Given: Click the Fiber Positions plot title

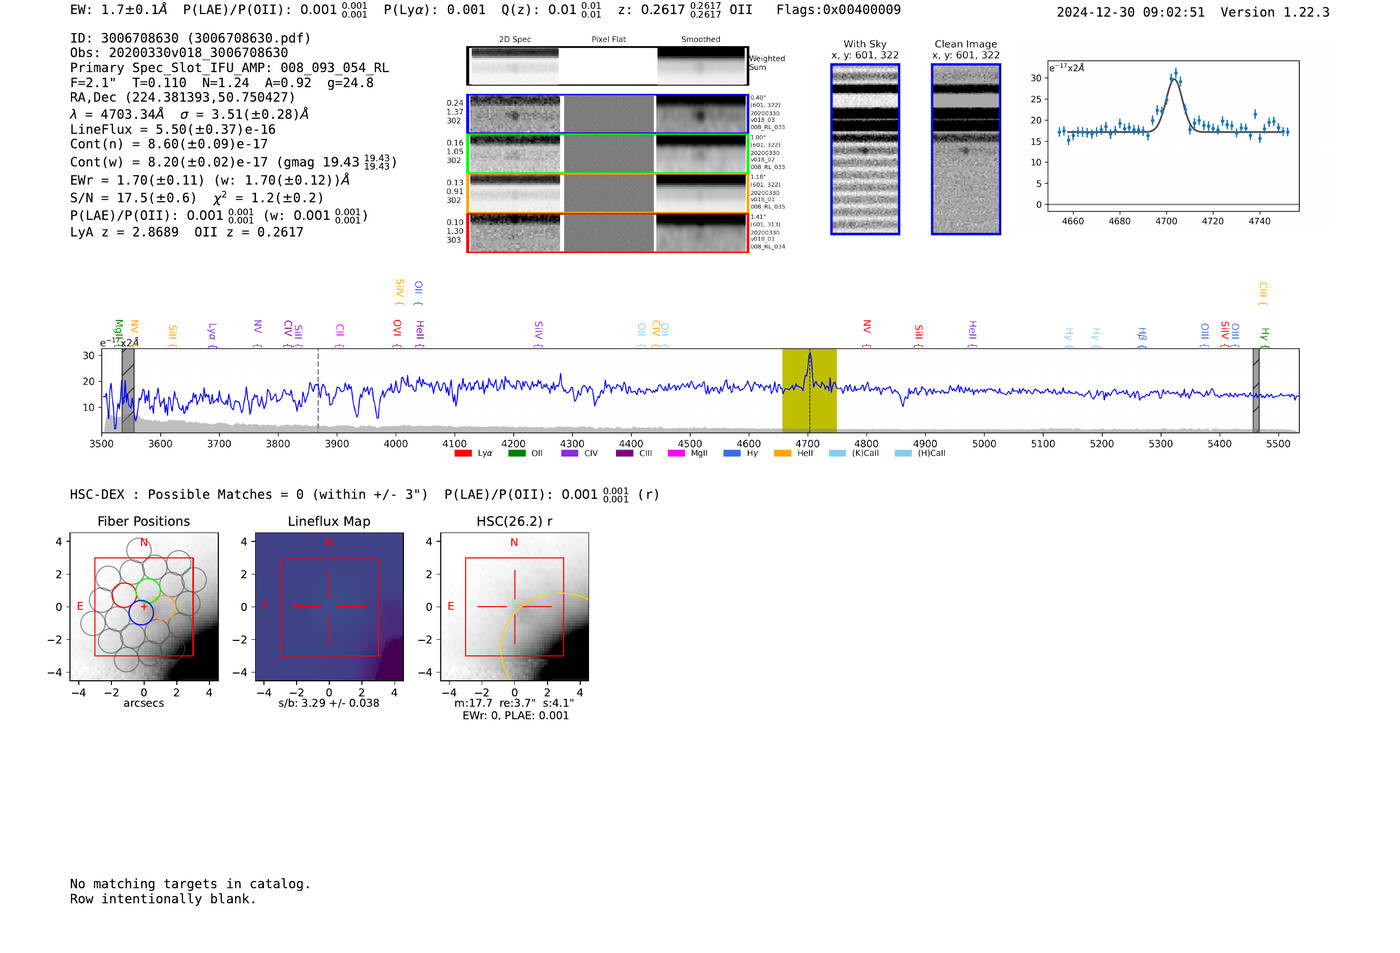Looking at the screenshot, I should [x=144, y=521].
